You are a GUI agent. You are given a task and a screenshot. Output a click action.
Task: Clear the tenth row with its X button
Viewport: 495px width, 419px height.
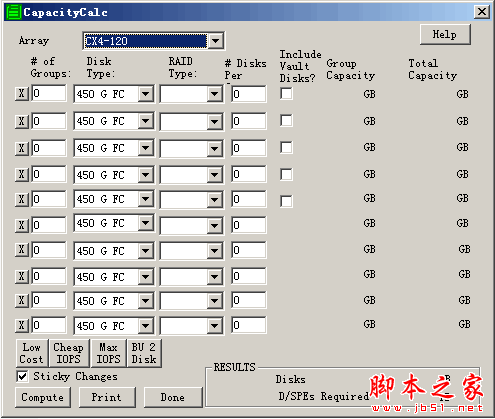pyautogui.click(x=22, y=325)
